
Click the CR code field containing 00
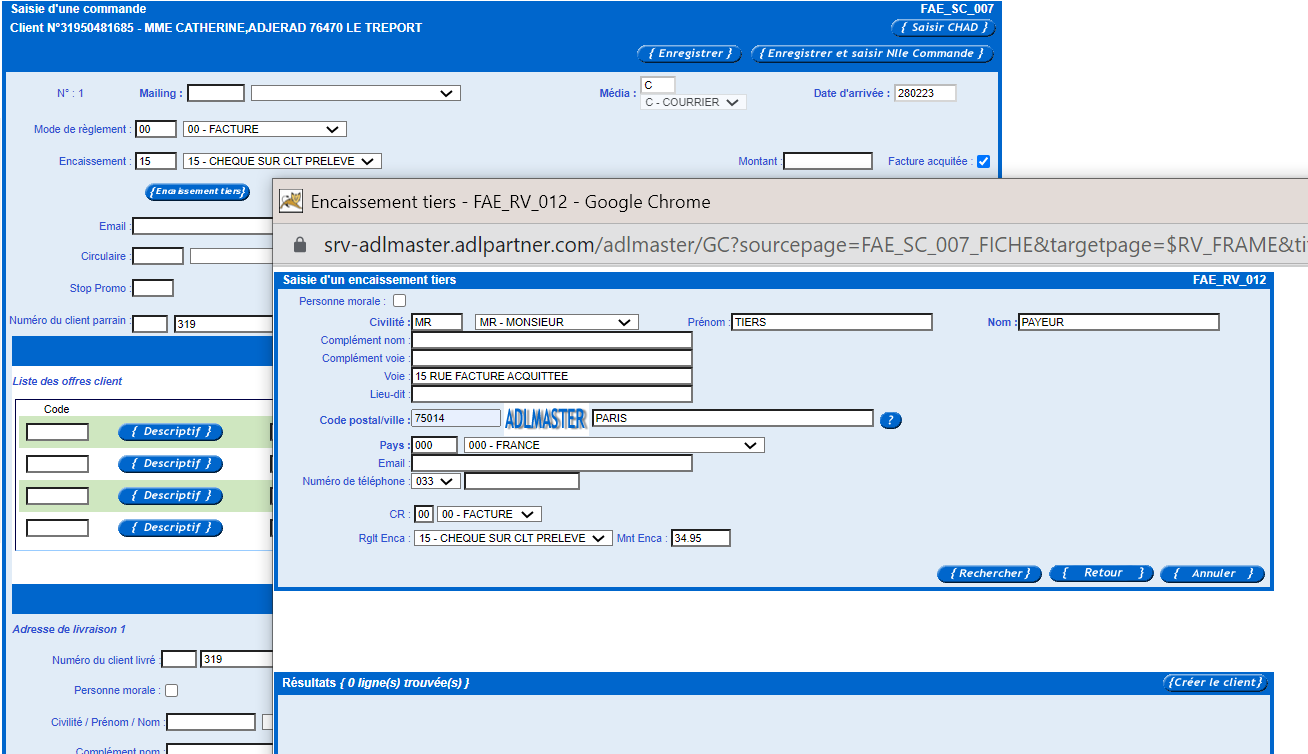424,514
